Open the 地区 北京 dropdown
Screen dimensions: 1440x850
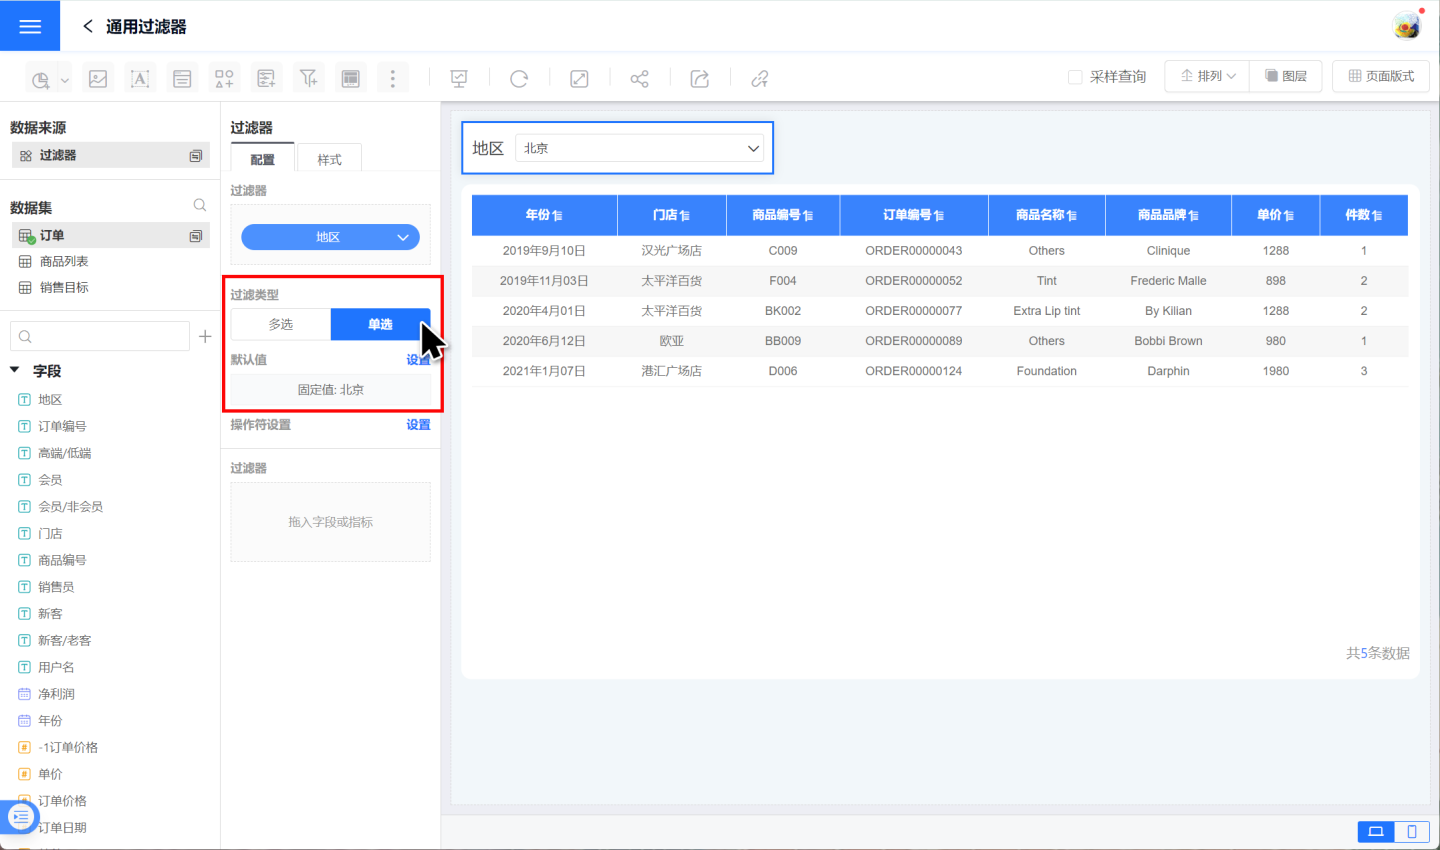[640, 148]
